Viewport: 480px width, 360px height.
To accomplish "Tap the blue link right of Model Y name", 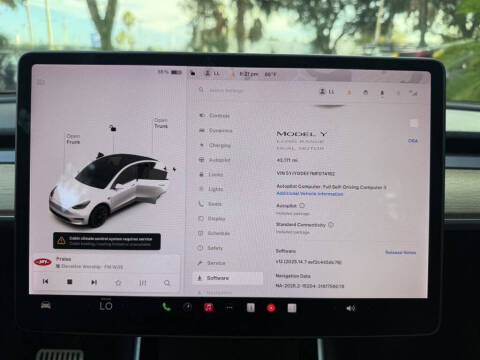I will [413, 141].
